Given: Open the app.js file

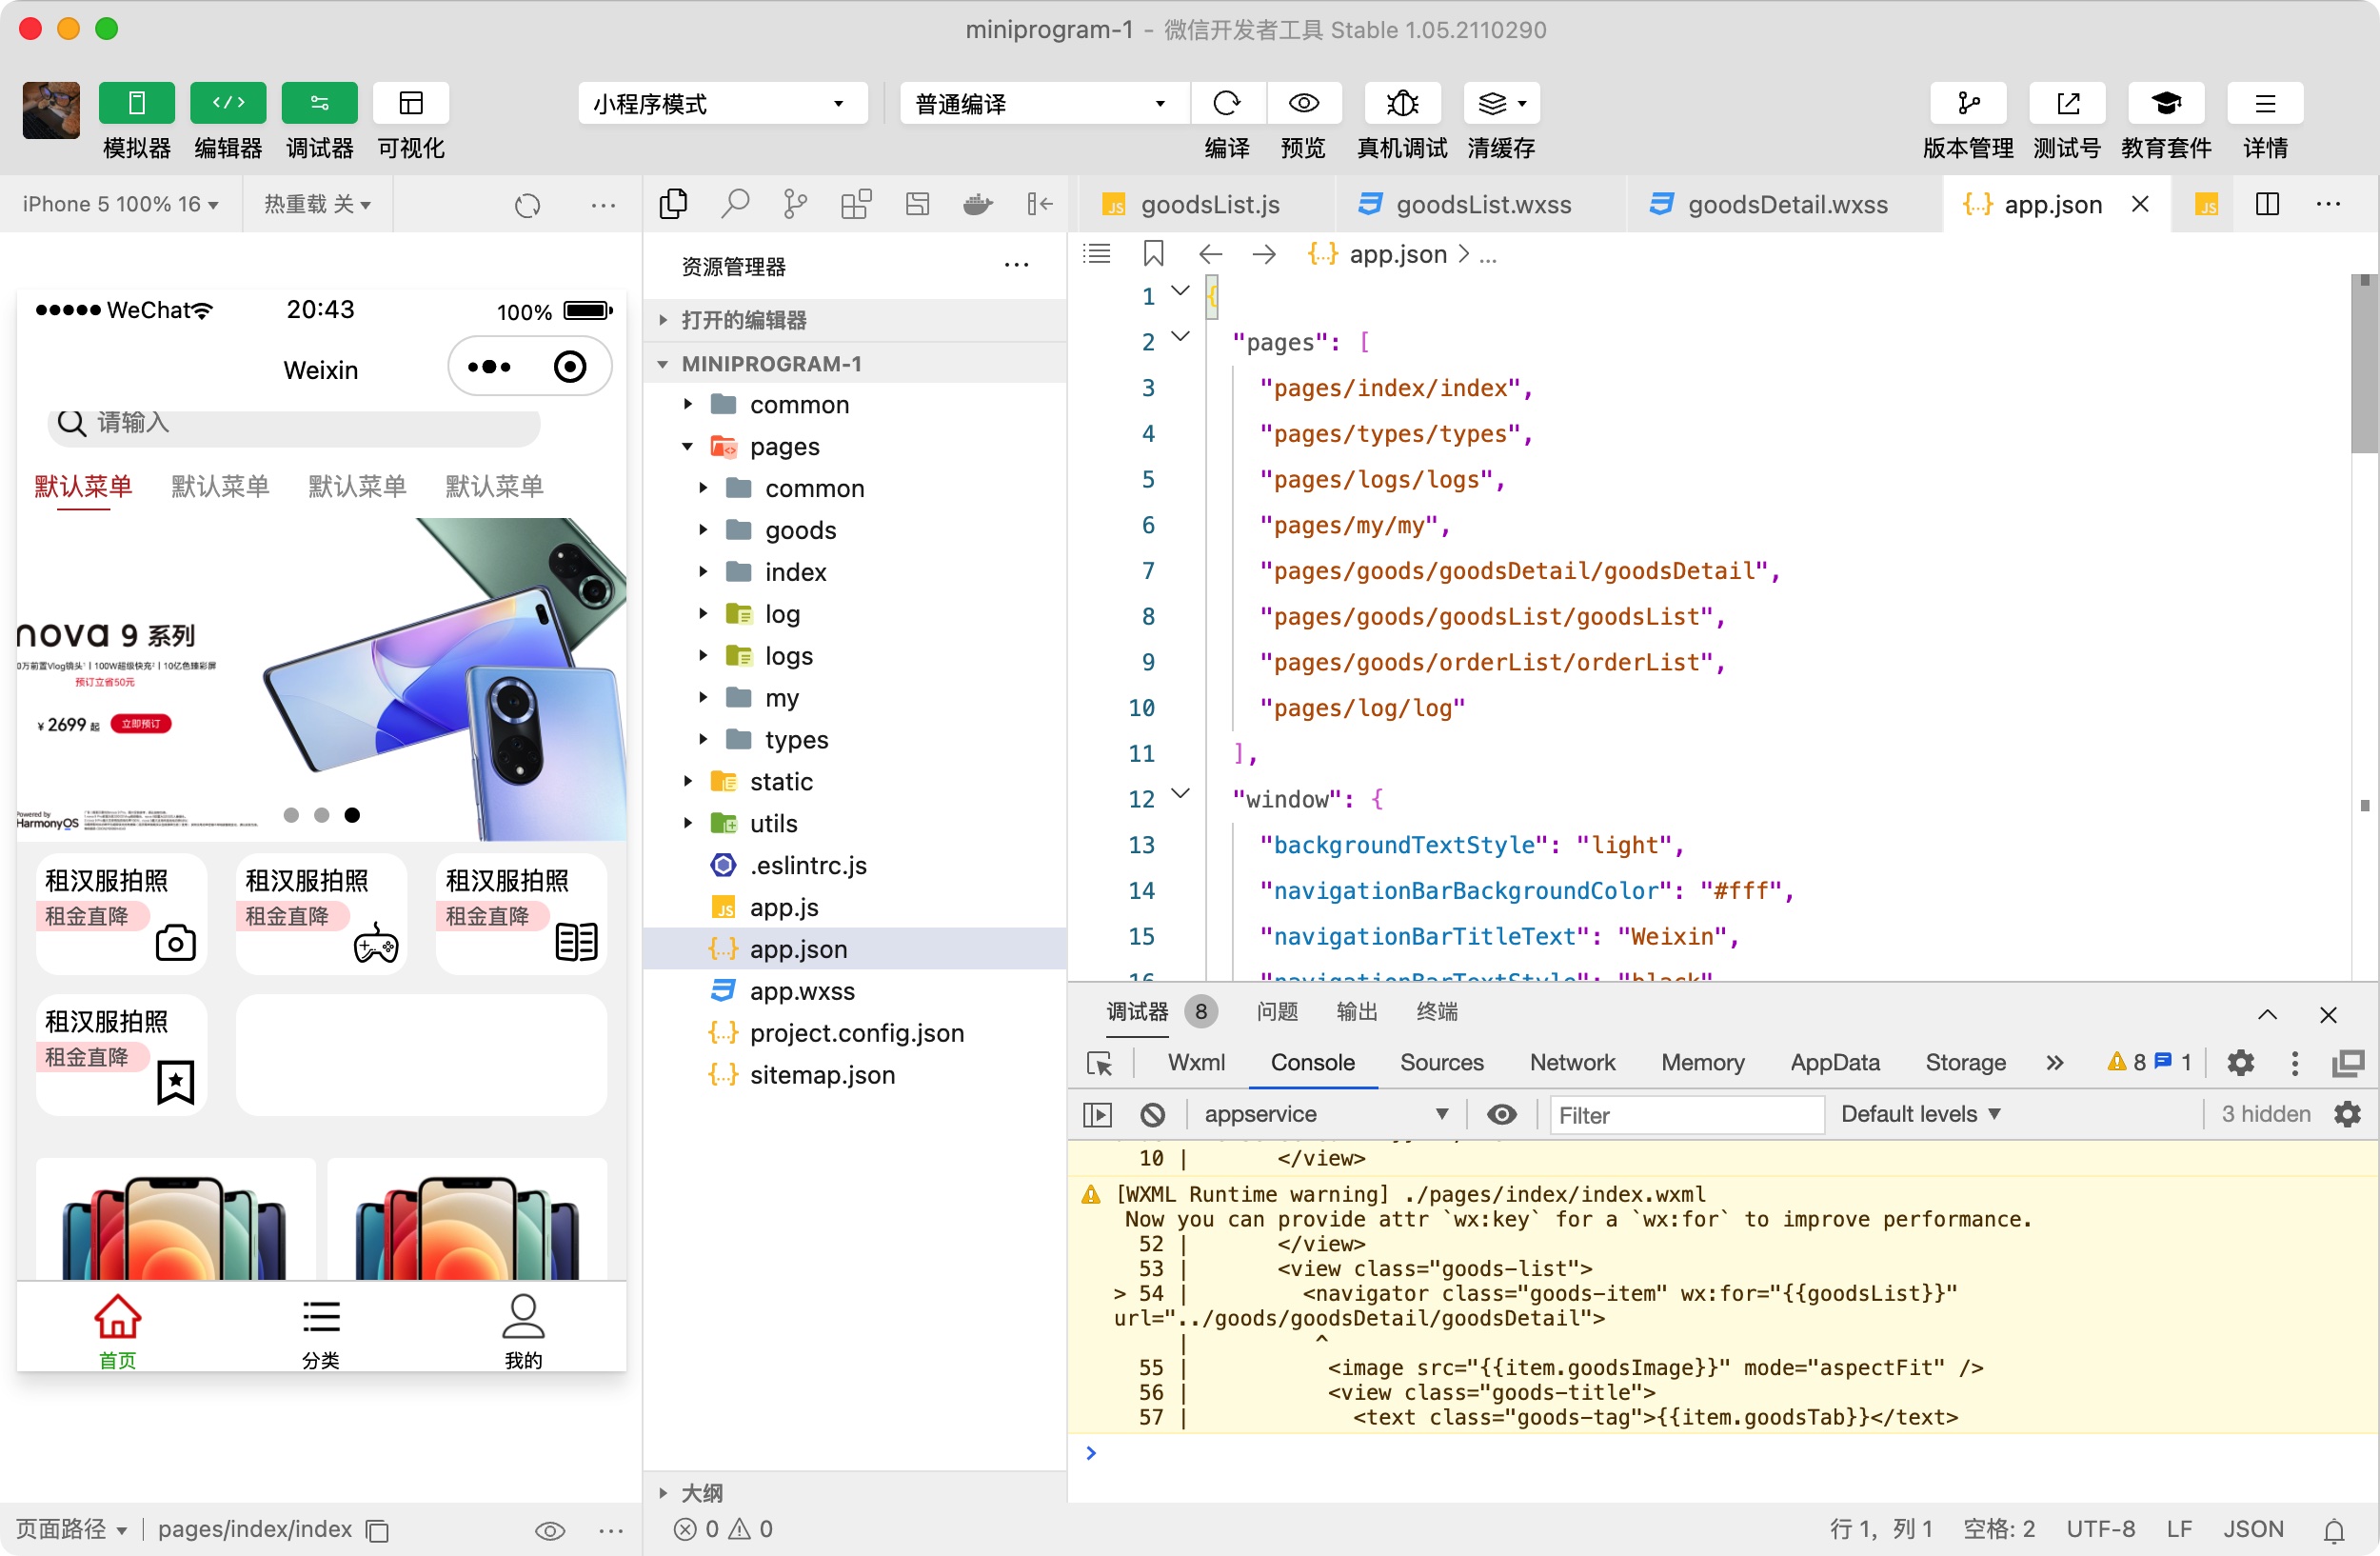Looking at the screenshot, I should [856, 907].
